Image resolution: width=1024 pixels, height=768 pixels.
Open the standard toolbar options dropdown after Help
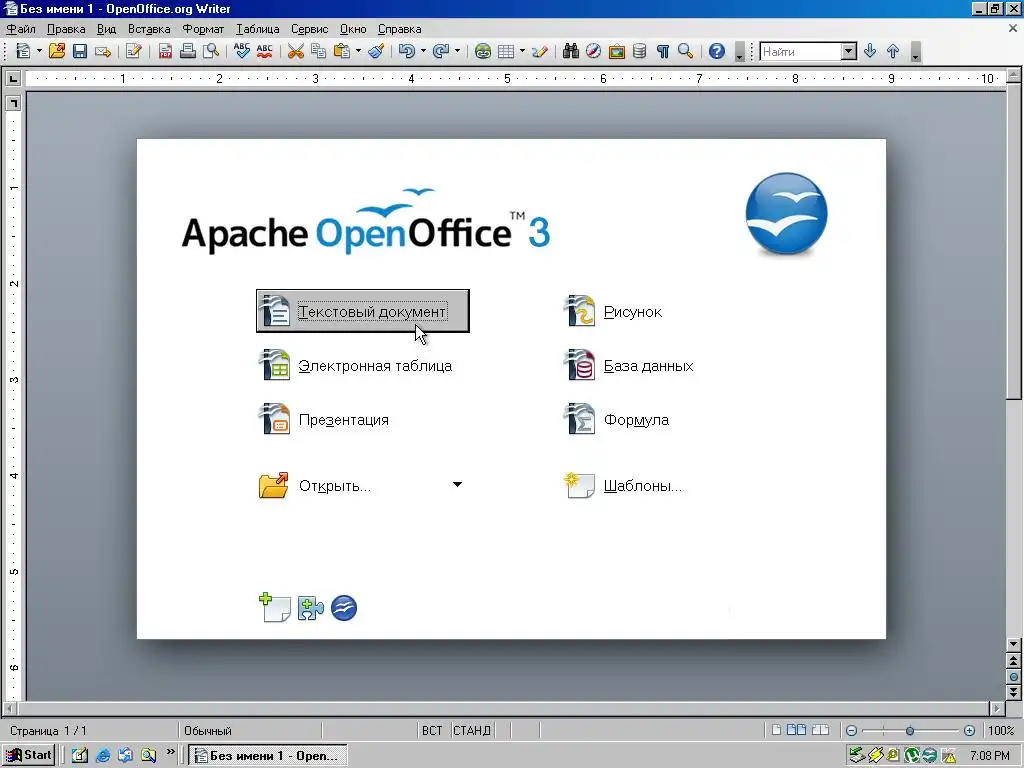(x=739, y=52)
